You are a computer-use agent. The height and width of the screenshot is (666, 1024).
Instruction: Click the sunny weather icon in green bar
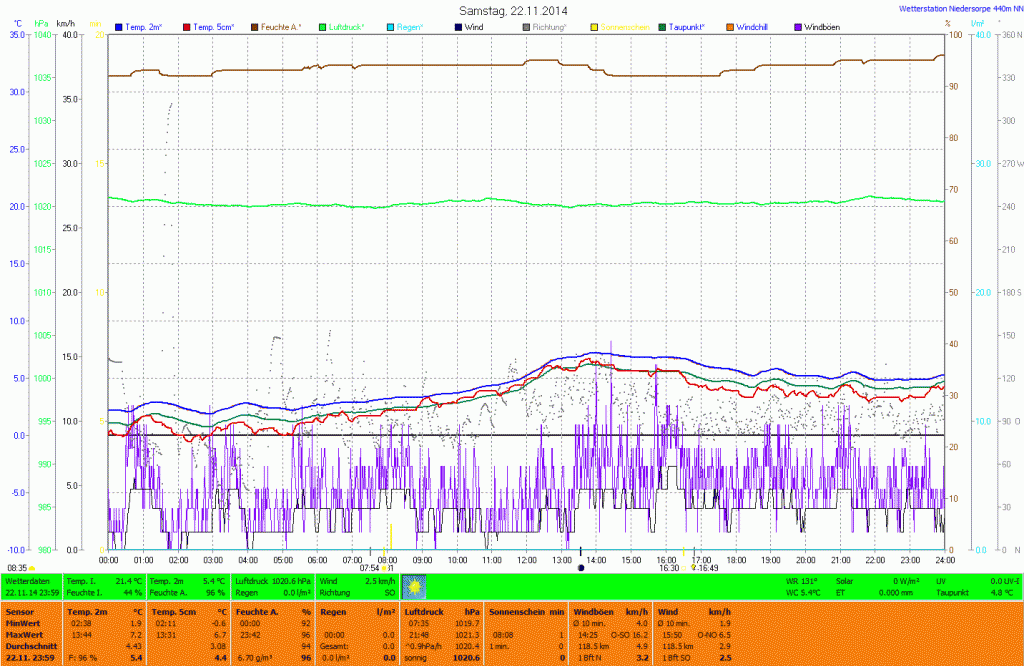click(x=414, y=586)
